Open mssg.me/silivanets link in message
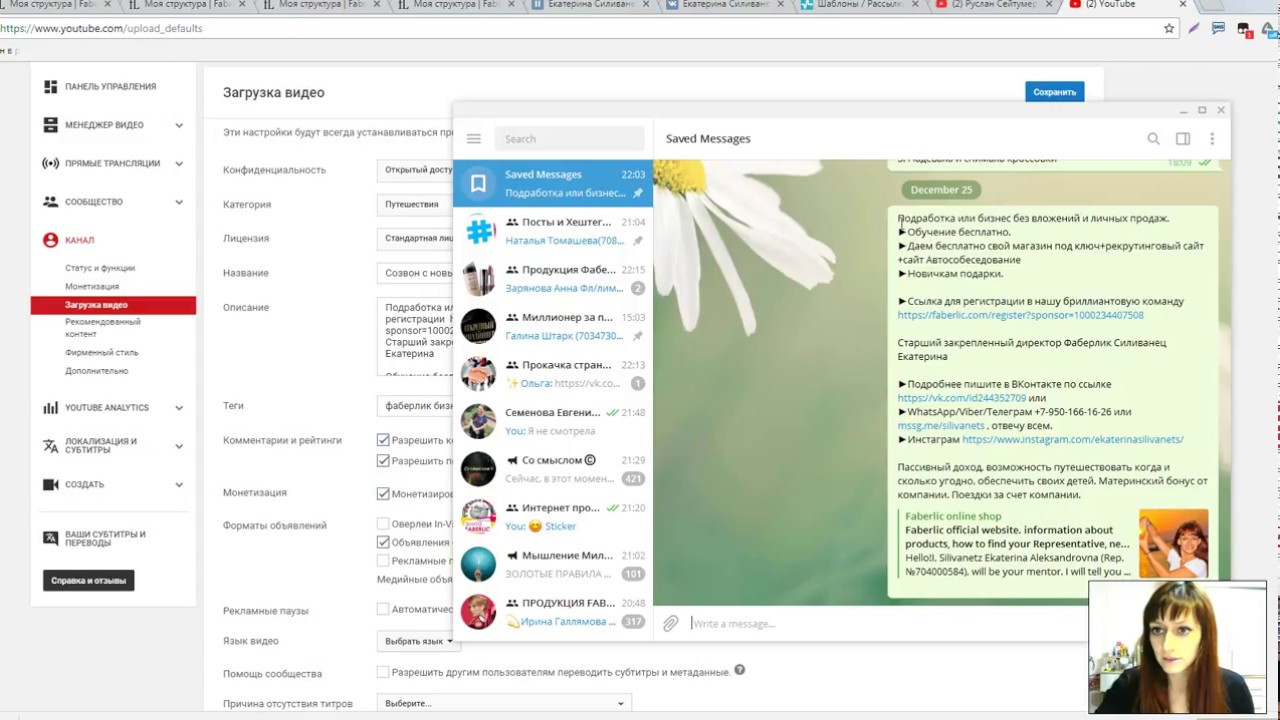1280x720 pixels. [940, 426]
